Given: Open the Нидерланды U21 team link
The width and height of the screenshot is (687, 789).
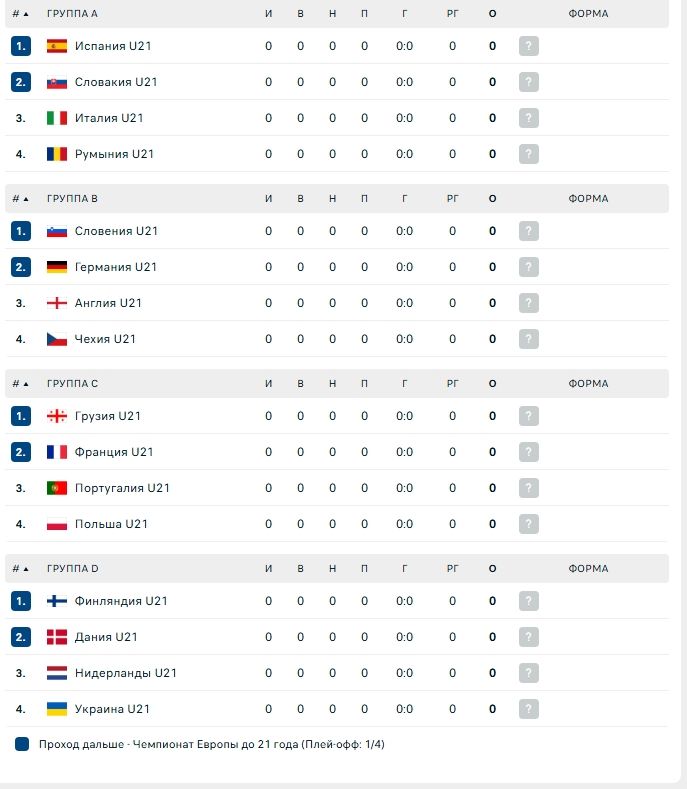Looking at the screenshot, I should pos(126,673).
